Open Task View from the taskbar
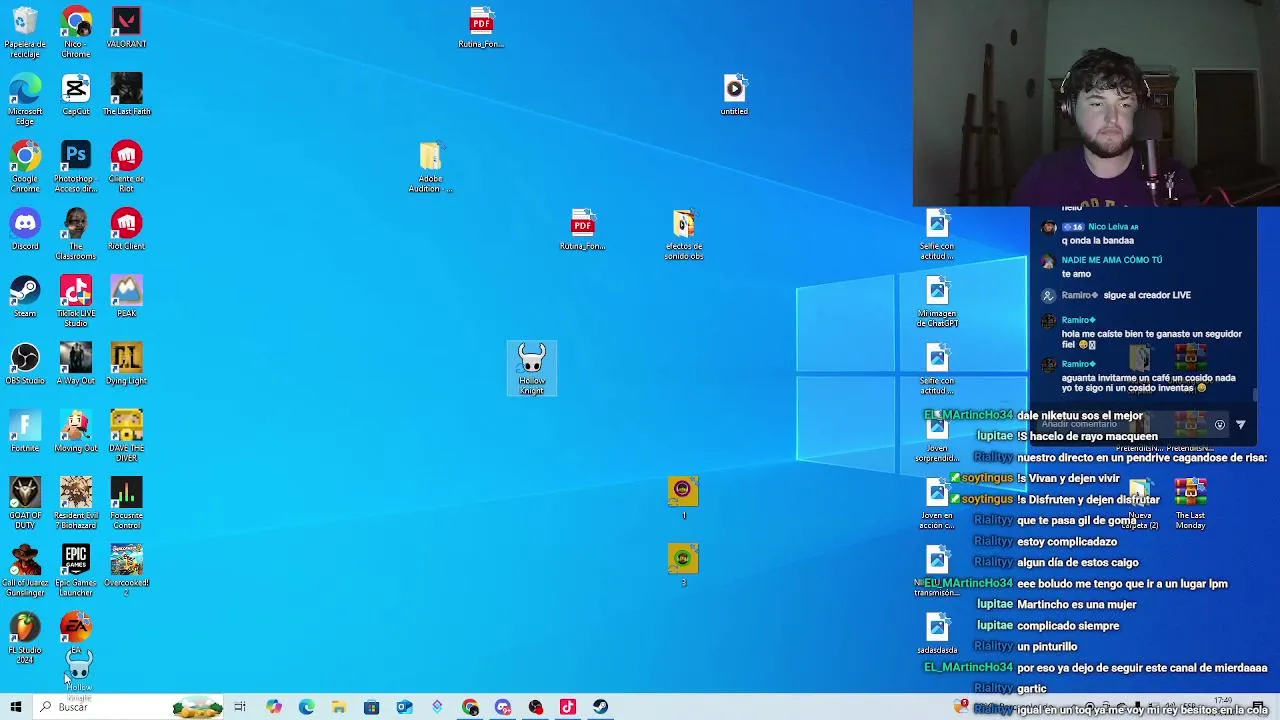This screenshot has width=1280, height=720. point(240,707)
